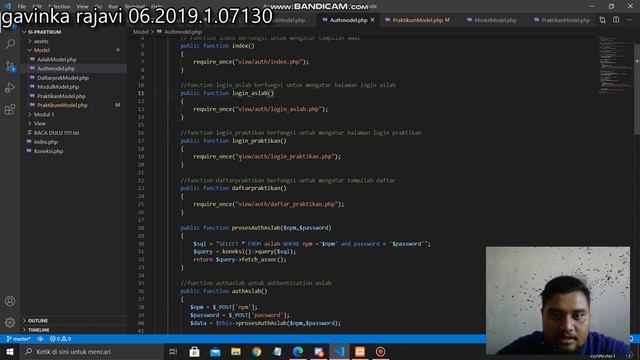Image resolution: width=640 pixels, height=360 pixels.
Task: Click the Open Changes icon in editor toolbar
Action: coord(602,20)
